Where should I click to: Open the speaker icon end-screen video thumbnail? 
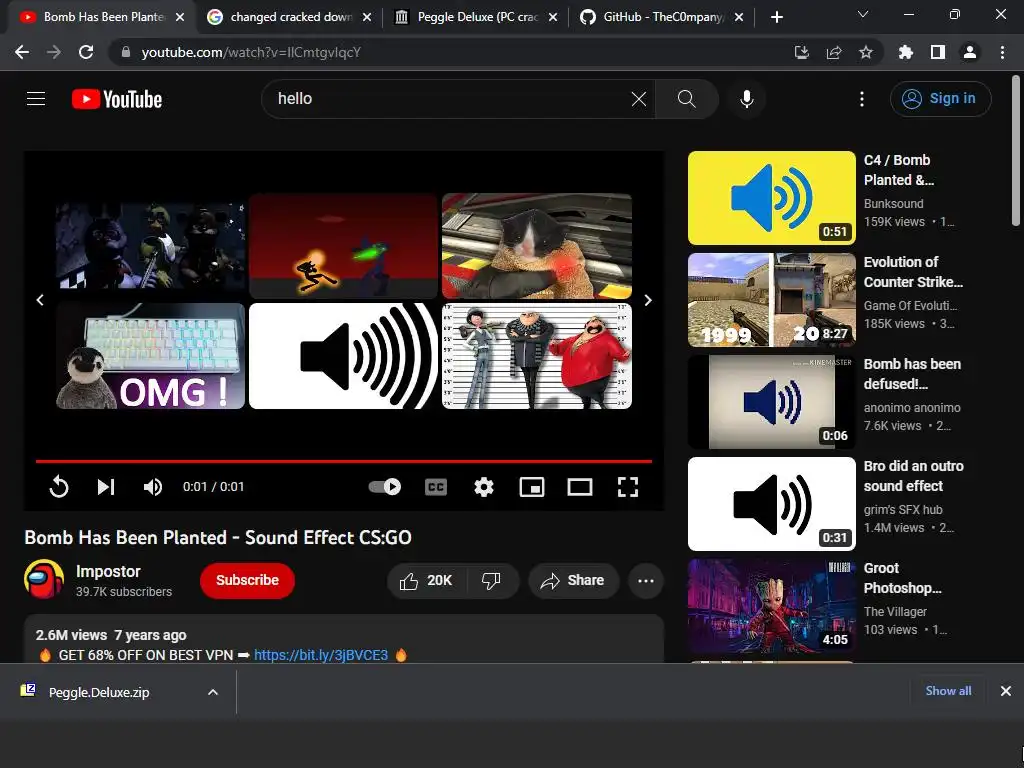(344, 356)
